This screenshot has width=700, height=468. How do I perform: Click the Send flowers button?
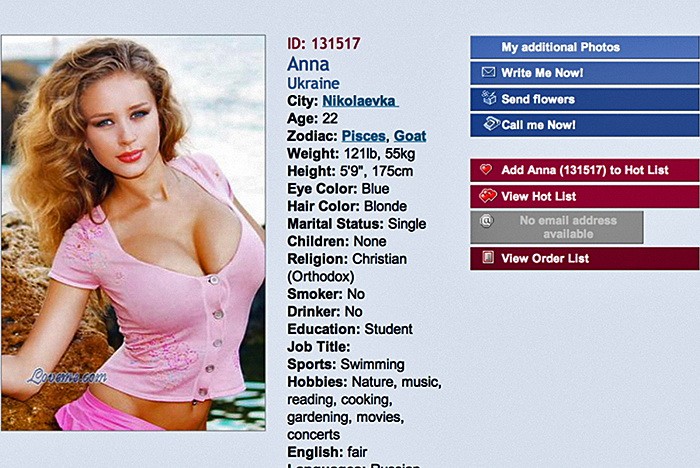(585, 99)
